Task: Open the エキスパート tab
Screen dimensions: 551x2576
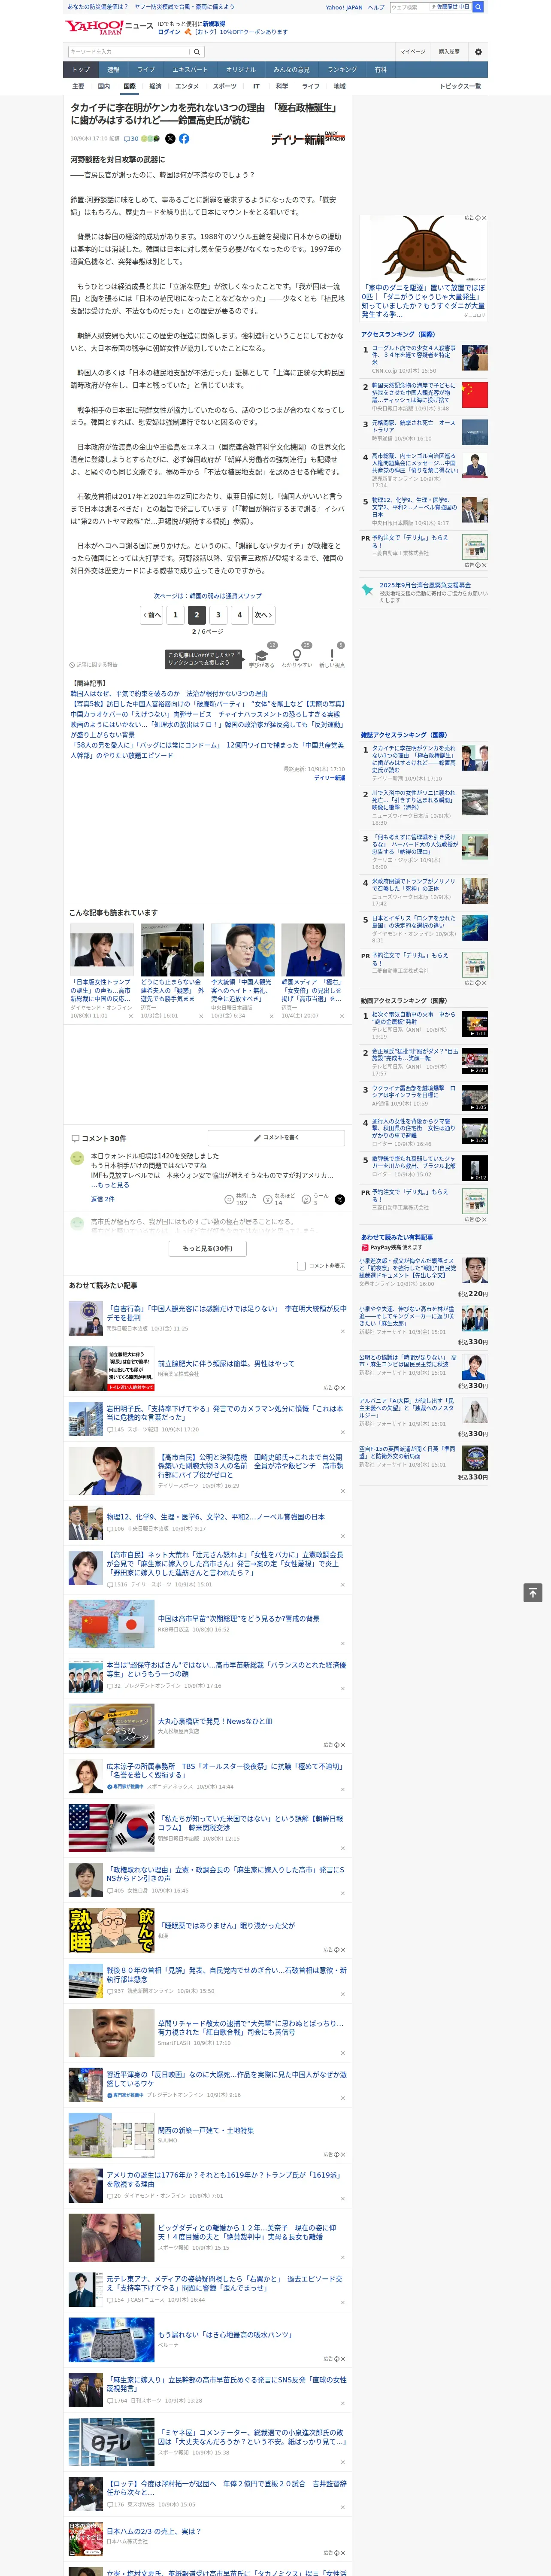Action: coord(190,69)
